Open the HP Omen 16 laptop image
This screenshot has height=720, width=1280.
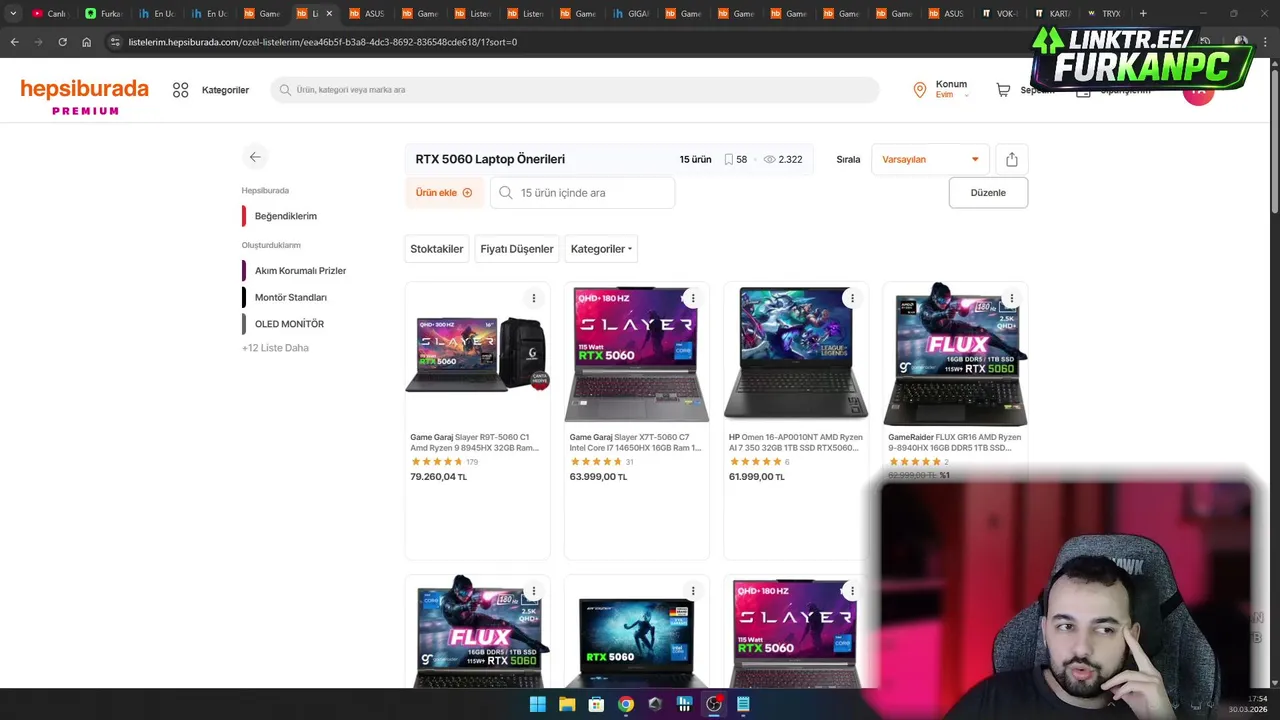point(796,353)
